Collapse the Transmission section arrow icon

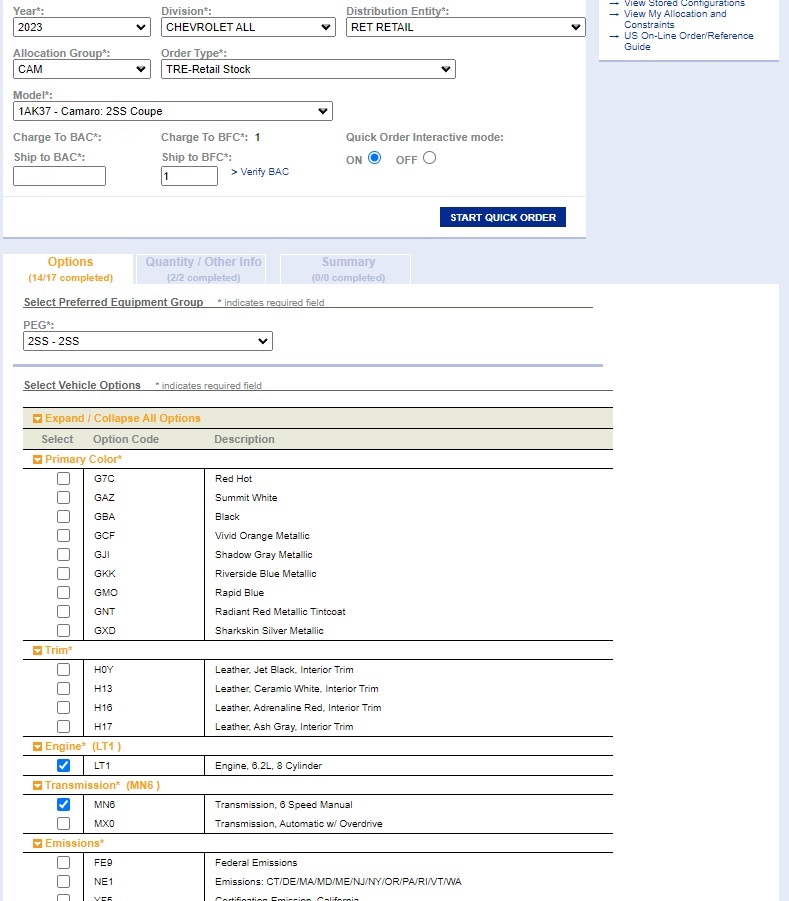[x=38, y=786]
